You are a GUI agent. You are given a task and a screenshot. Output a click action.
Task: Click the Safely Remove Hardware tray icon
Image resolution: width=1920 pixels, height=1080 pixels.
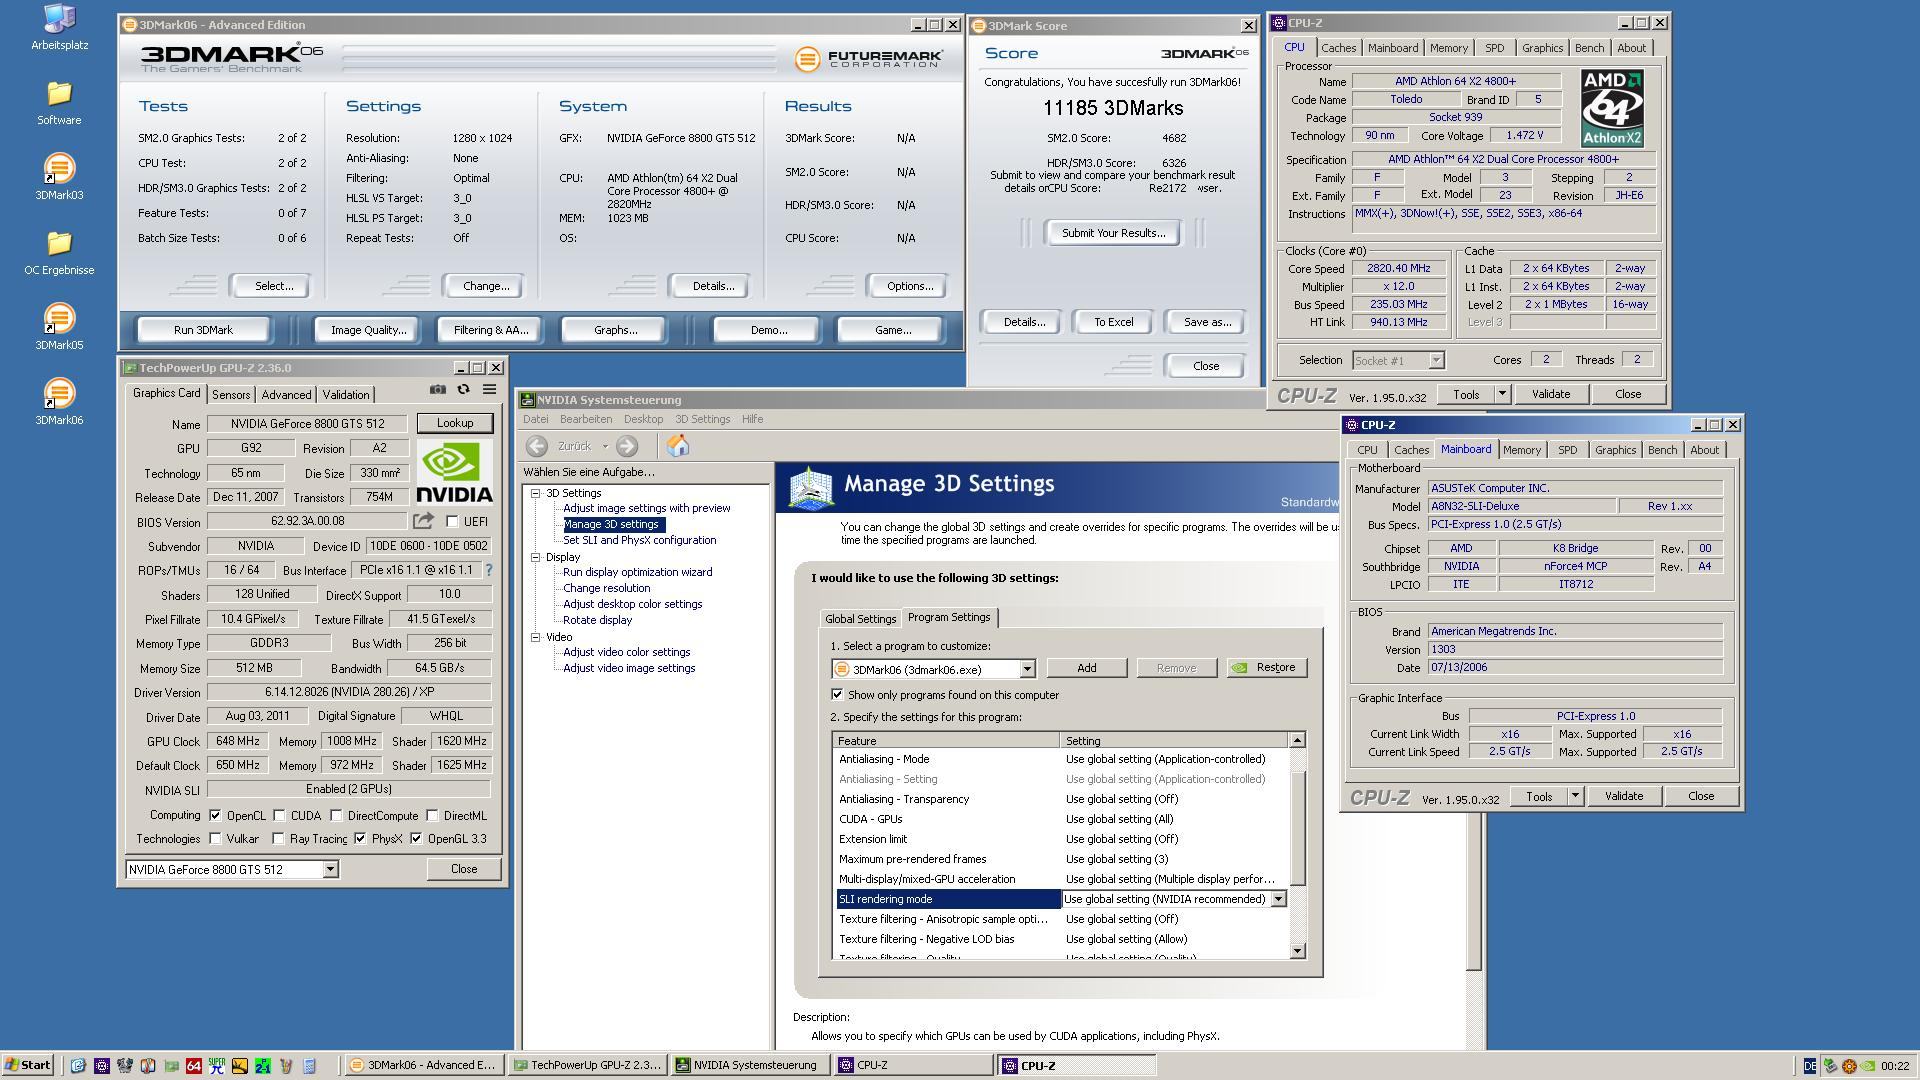[x=1829, y=1066]
